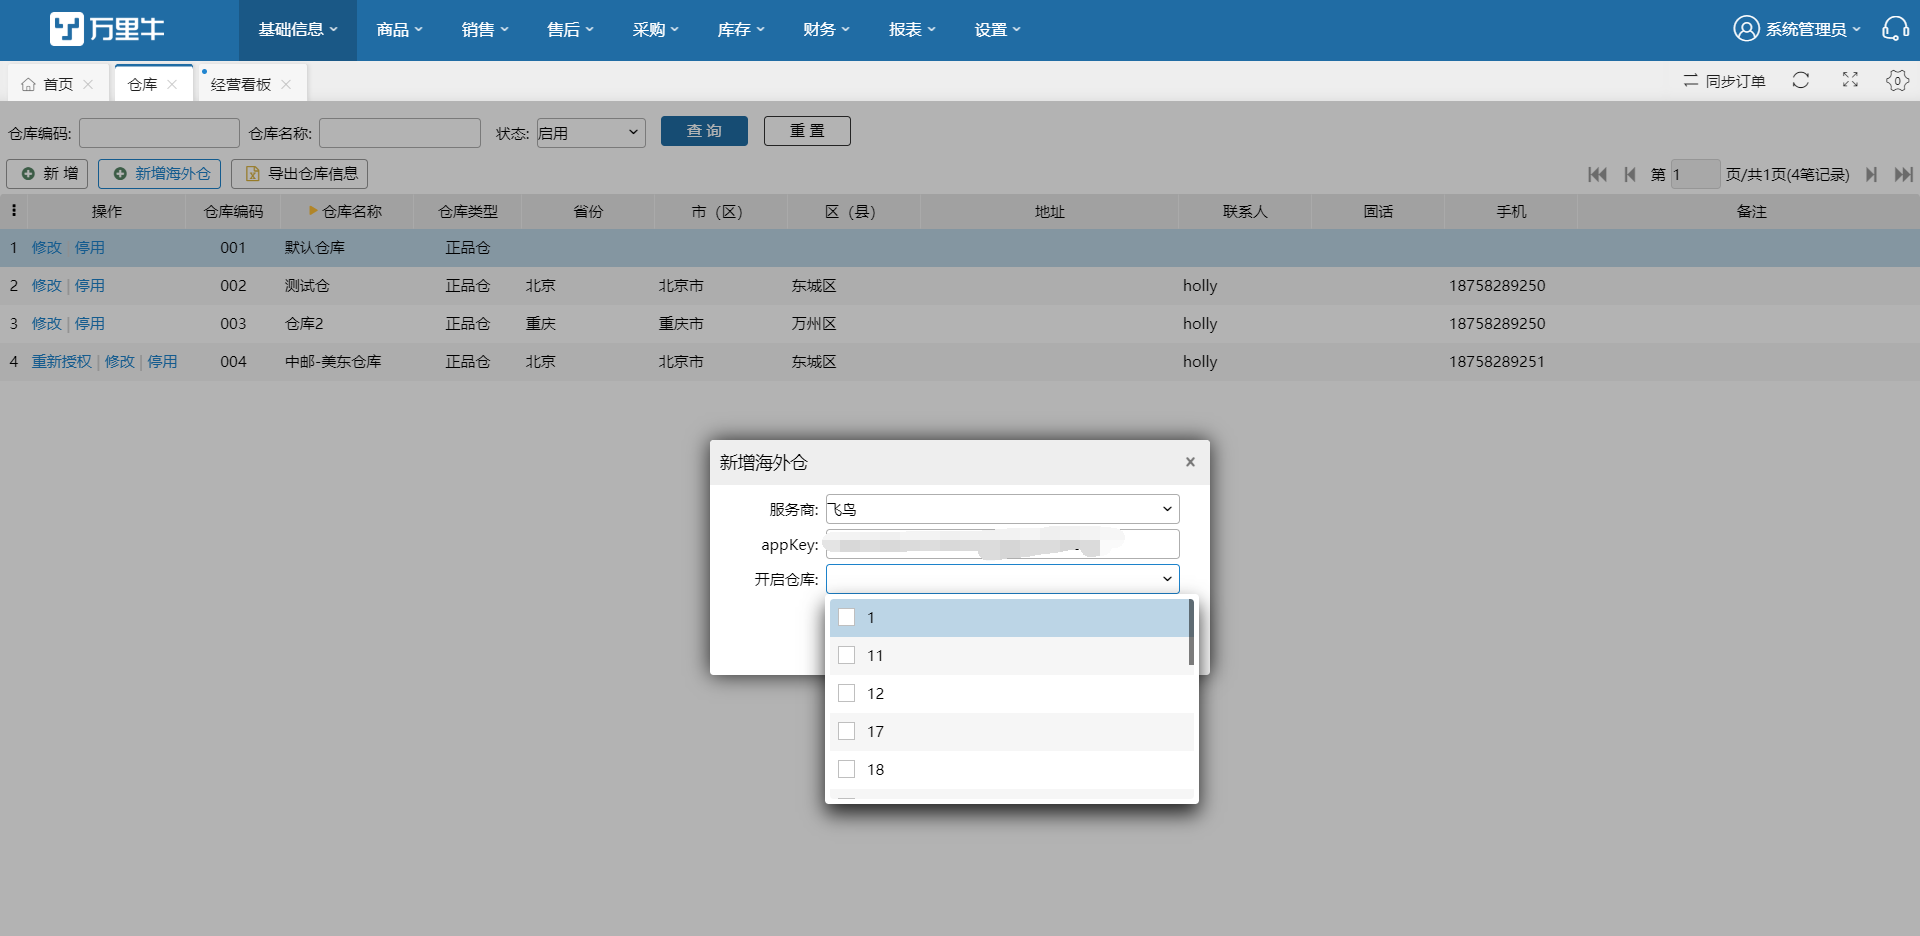
Task: Click 修改 link for 仓库2
Action: pos(46,323)
